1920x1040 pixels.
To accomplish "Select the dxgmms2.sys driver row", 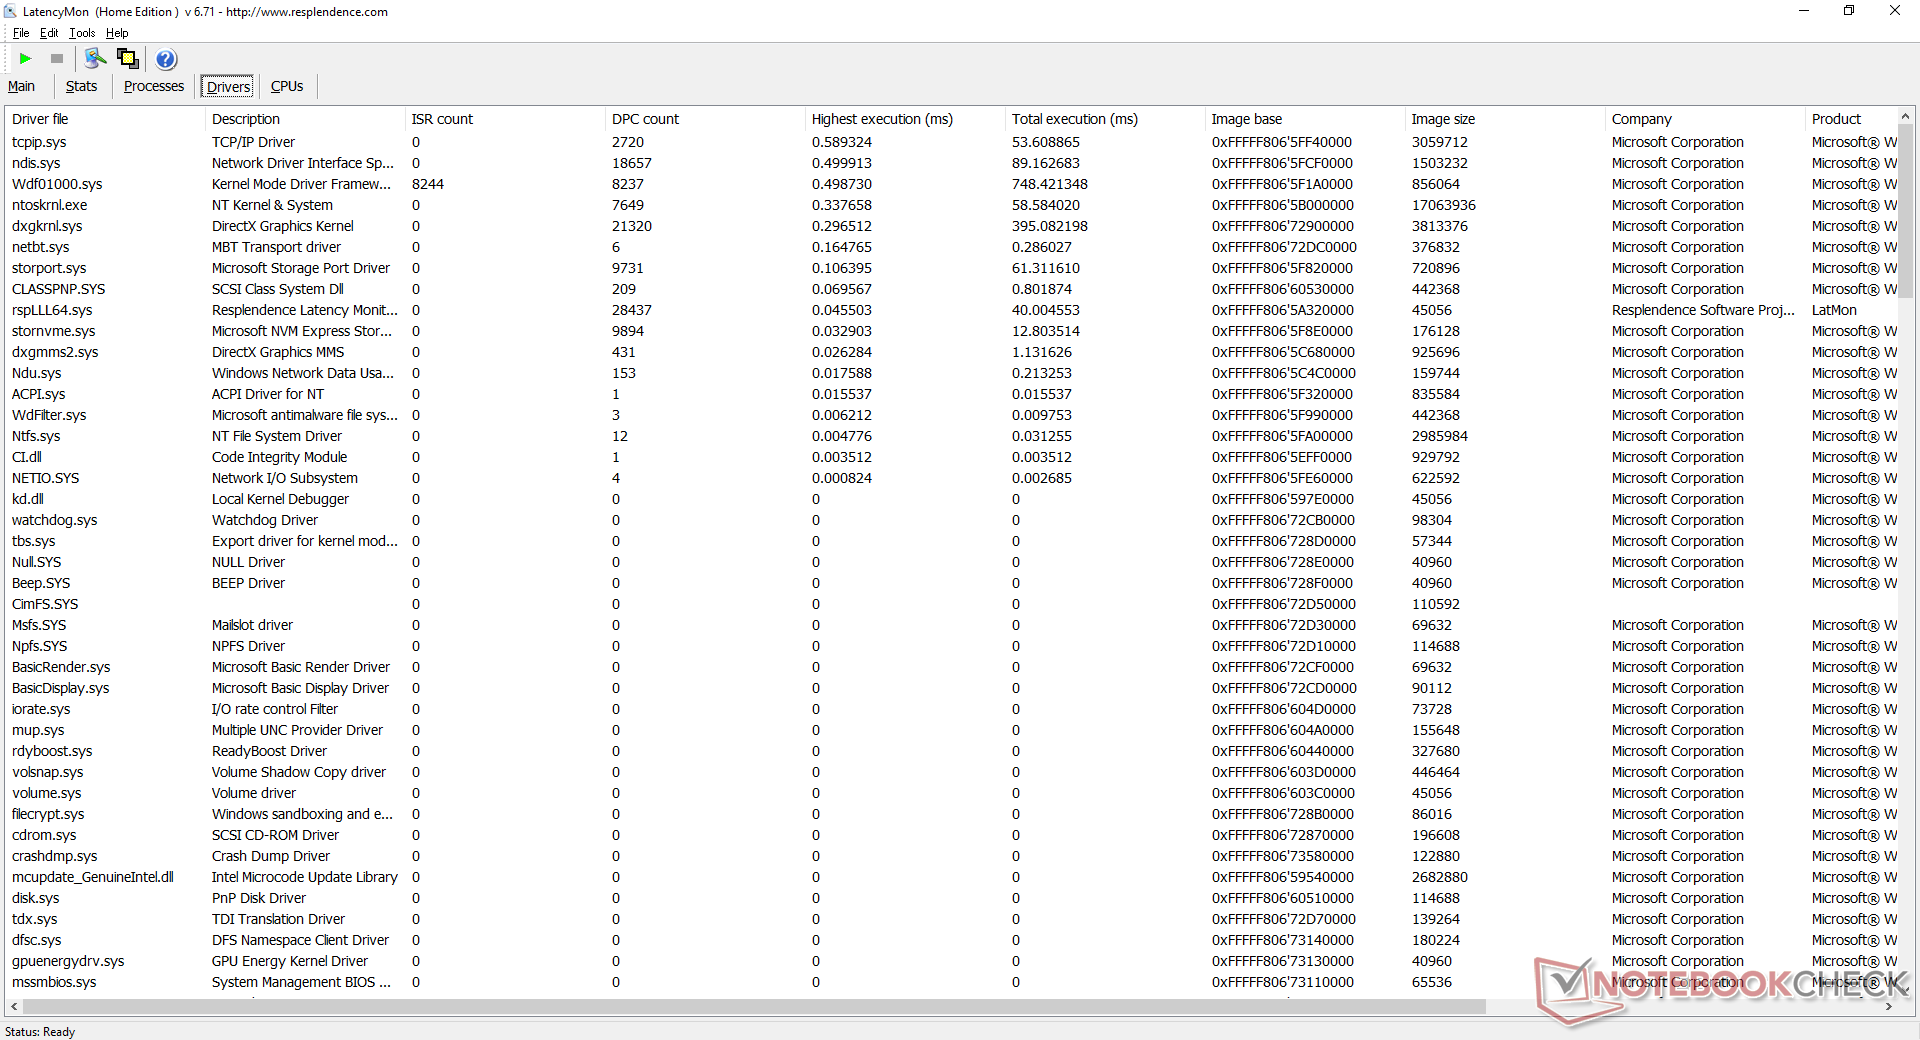I will (951, 352).
